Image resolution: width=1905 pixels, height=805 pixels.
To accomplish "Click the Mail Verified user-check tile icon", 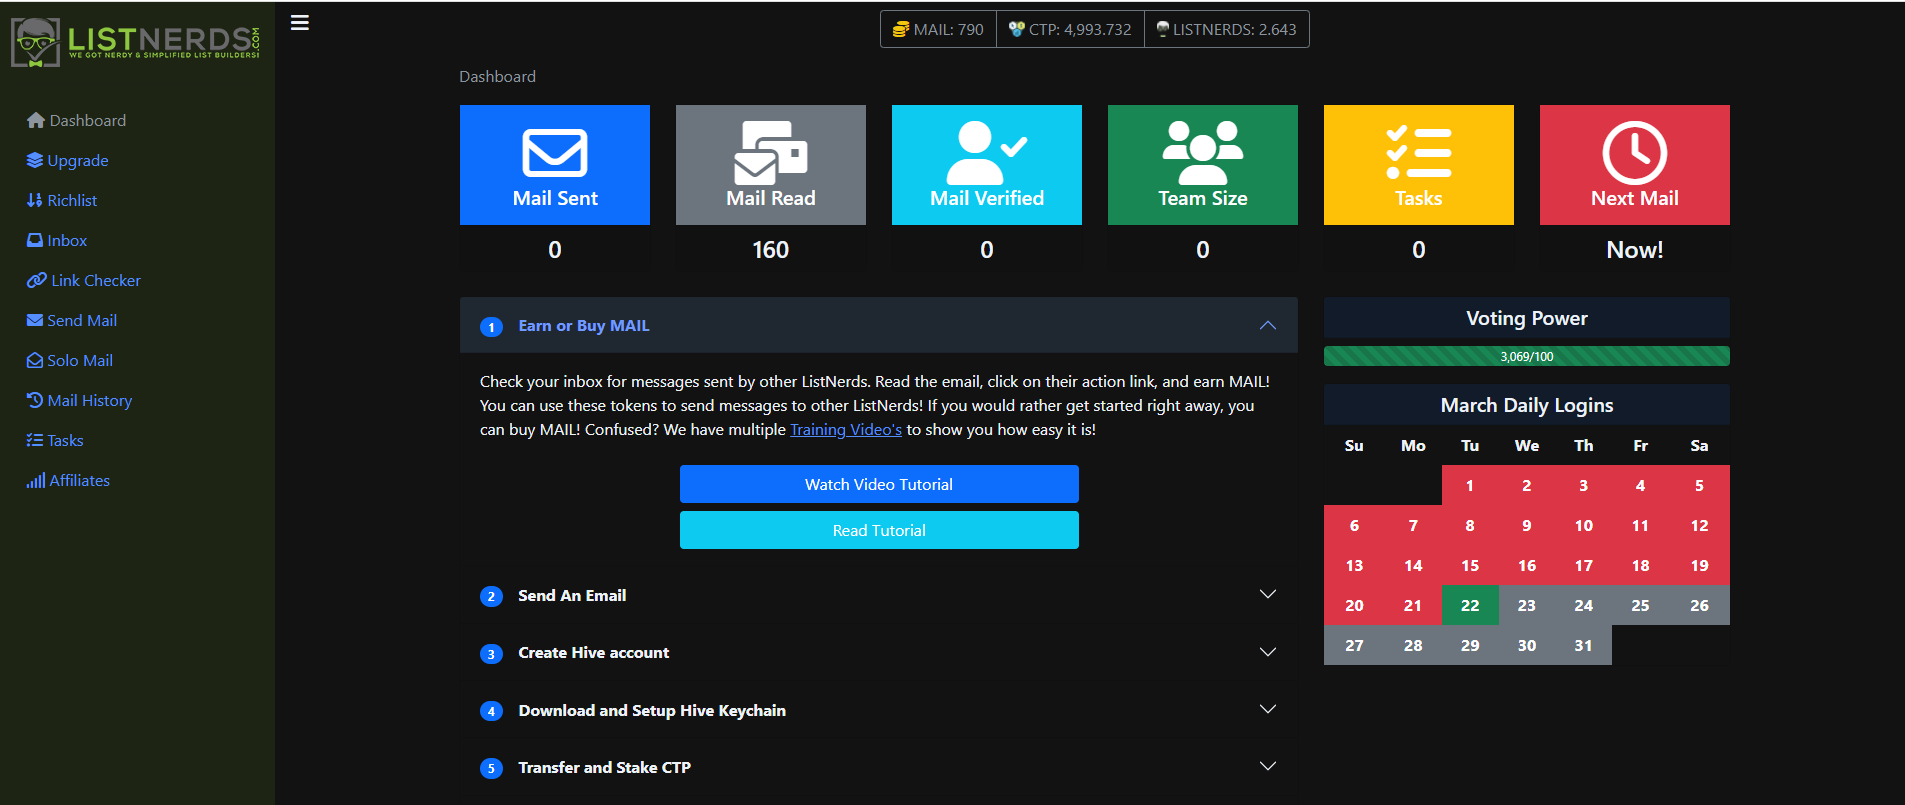I will tap(987, 153).
